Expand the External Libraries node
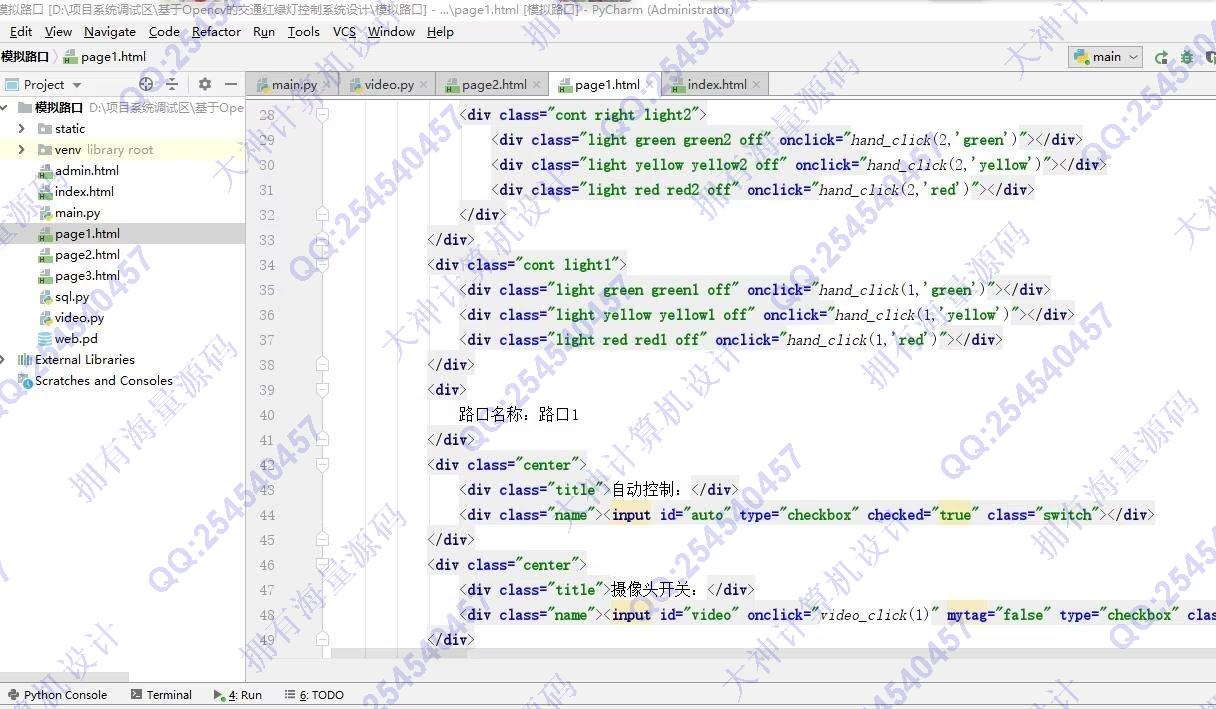Image resolution: width=1216 pixels, height=709 pixels. [5, 360]
